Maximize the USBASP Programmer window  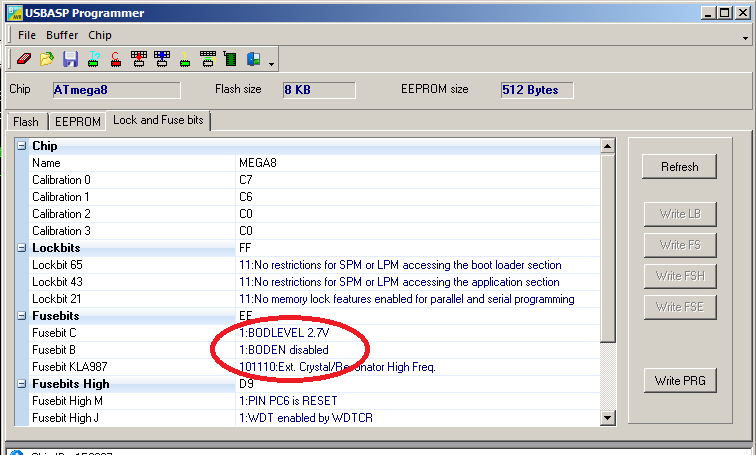pyautogui.click(x=725, y=13)
